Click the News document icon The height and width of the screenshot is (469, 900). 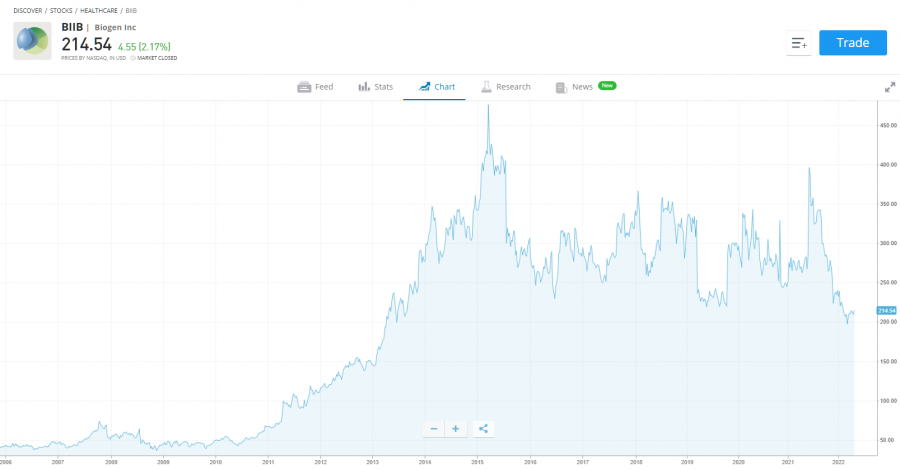point(561,87)
